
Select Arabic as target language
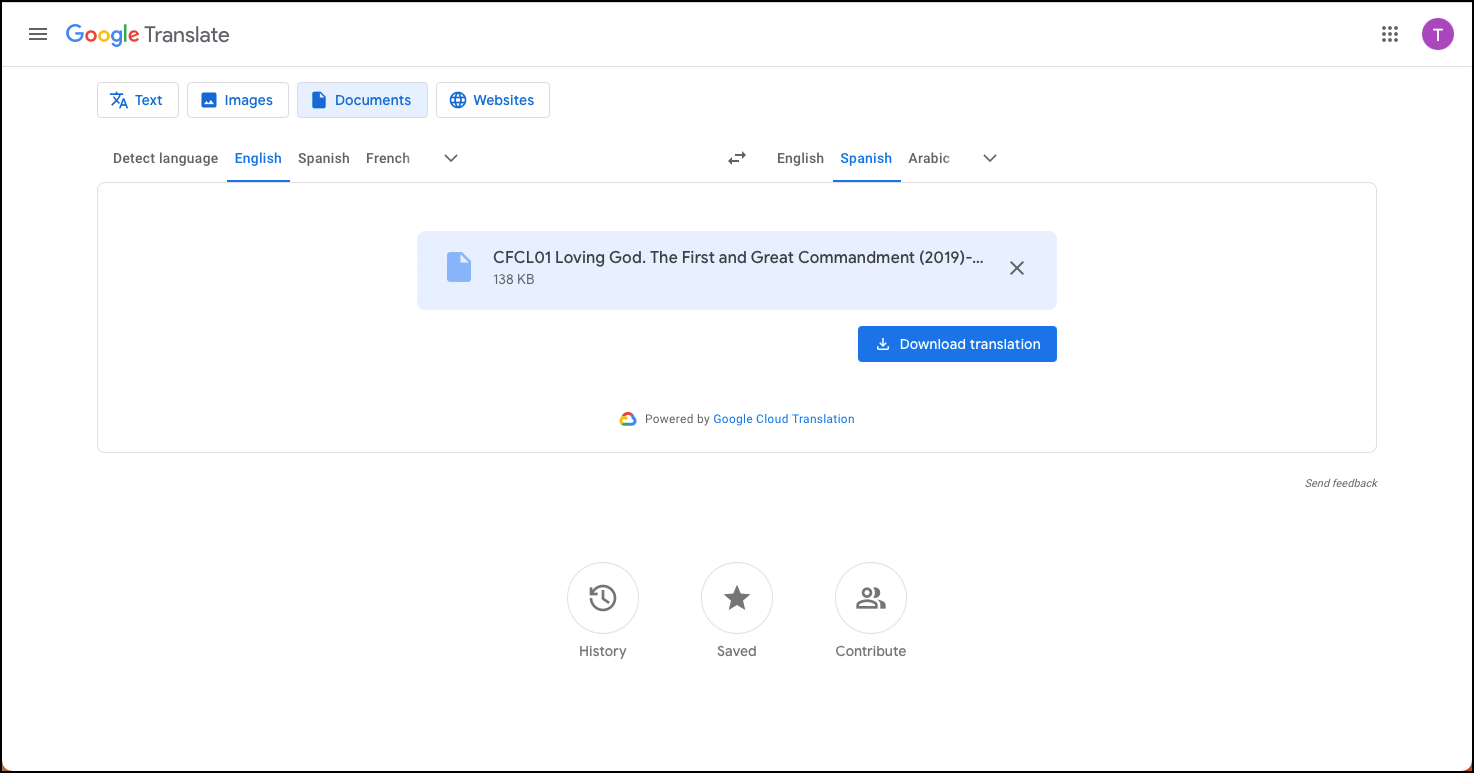coord(929,158)
